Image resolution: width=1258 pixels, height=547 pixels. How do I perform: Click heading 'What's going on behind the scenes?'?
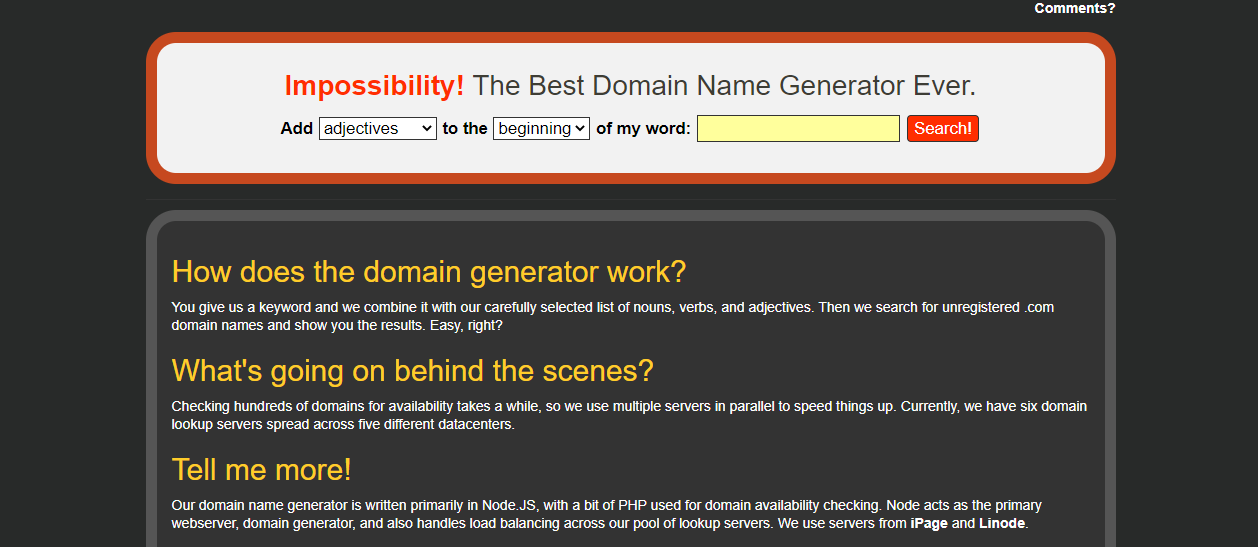(412, 370)
